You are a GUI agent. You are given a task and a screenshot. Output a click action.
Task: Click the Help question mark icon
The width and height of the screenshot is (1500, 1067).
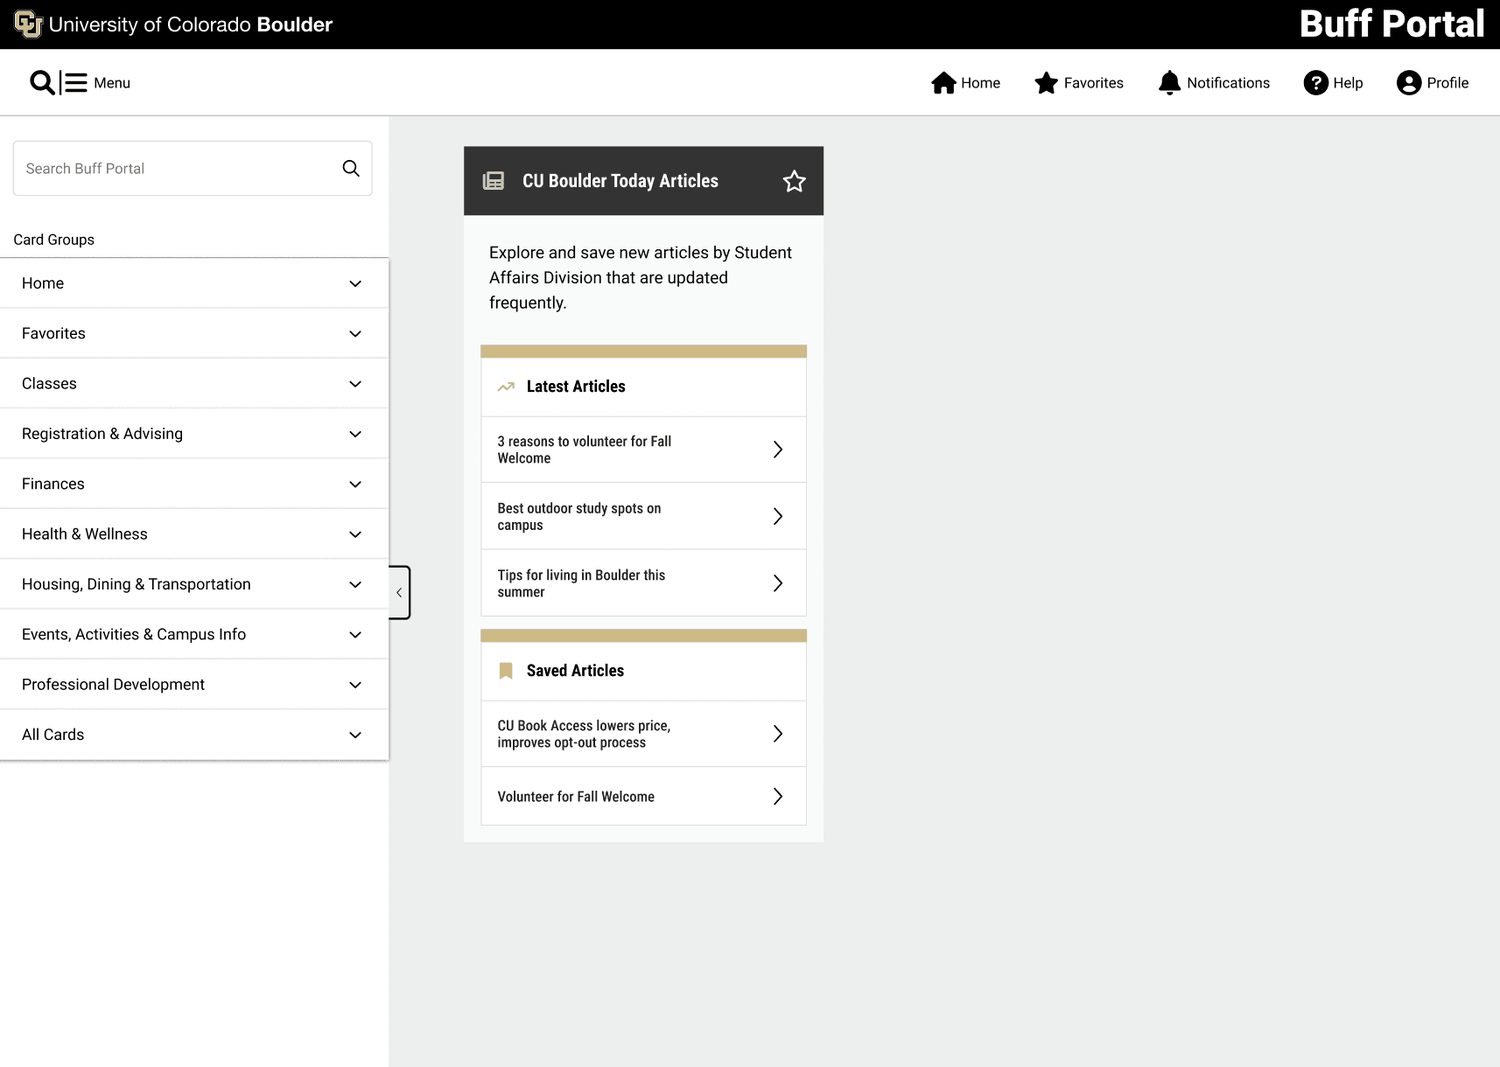[x=1316, y=83]
